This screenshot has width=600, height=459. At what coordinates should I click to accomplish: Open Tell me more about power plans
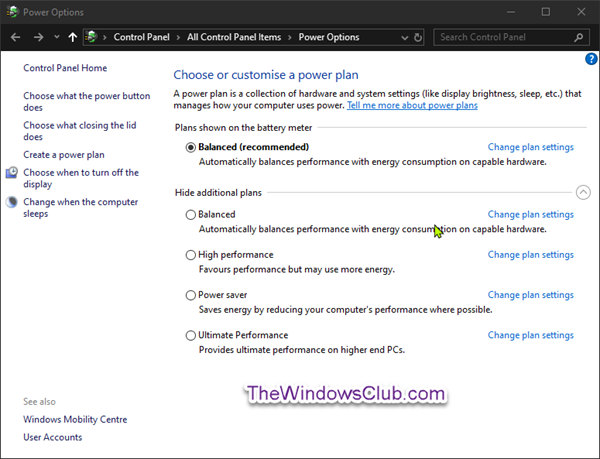(x=412, y=105)
